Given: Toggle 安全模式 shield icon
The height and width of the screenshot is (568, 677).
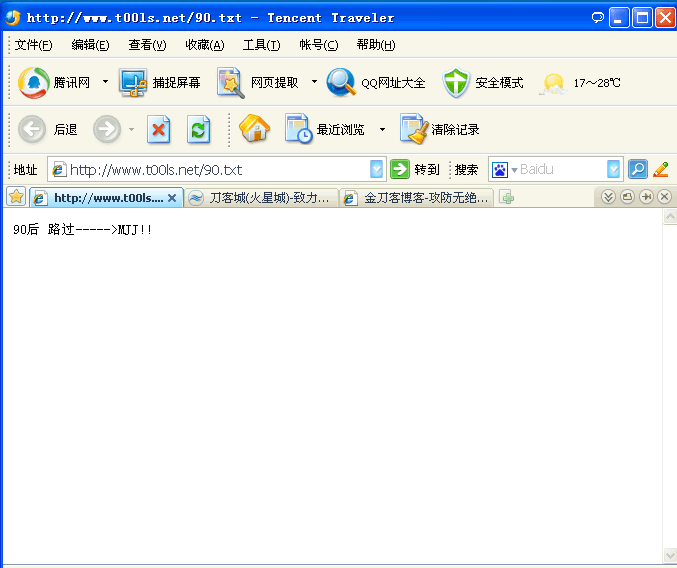Looking at the screenshot, I should [x=456, y=82].
